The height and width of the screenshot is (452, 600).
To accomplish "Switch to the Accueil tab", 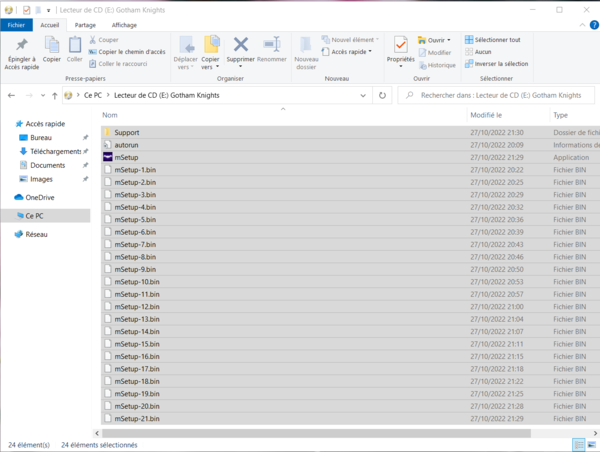I will click(x=50, y=25).
